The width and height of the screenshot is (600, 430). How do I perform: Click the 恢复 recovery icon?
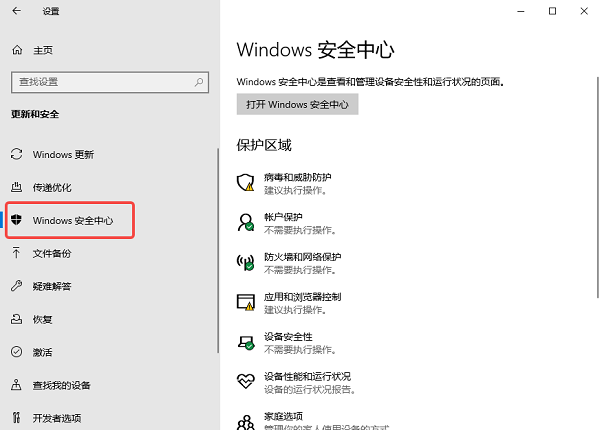tap(16, 319)
